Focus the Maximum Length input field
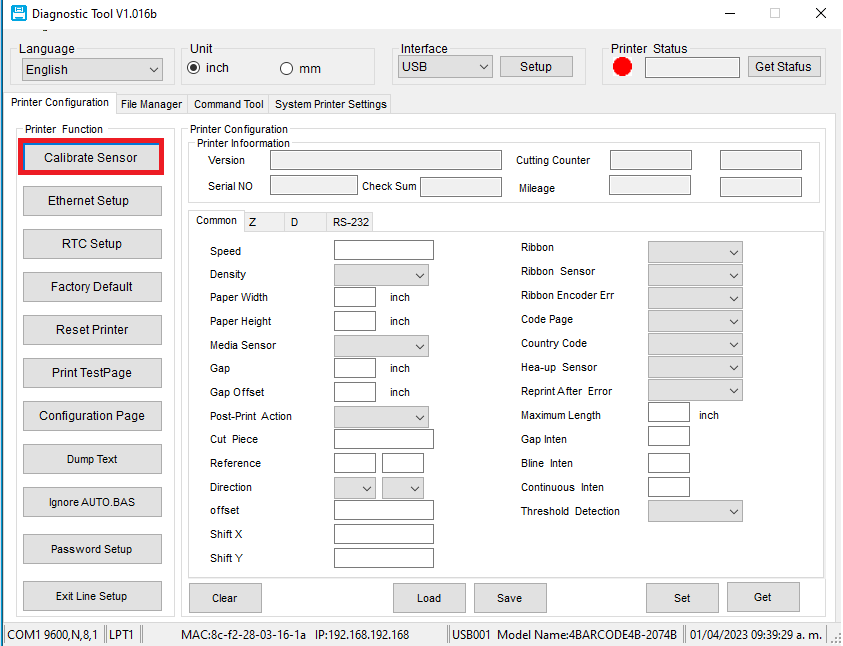The image size is (843, 646). tap(669, 413)
